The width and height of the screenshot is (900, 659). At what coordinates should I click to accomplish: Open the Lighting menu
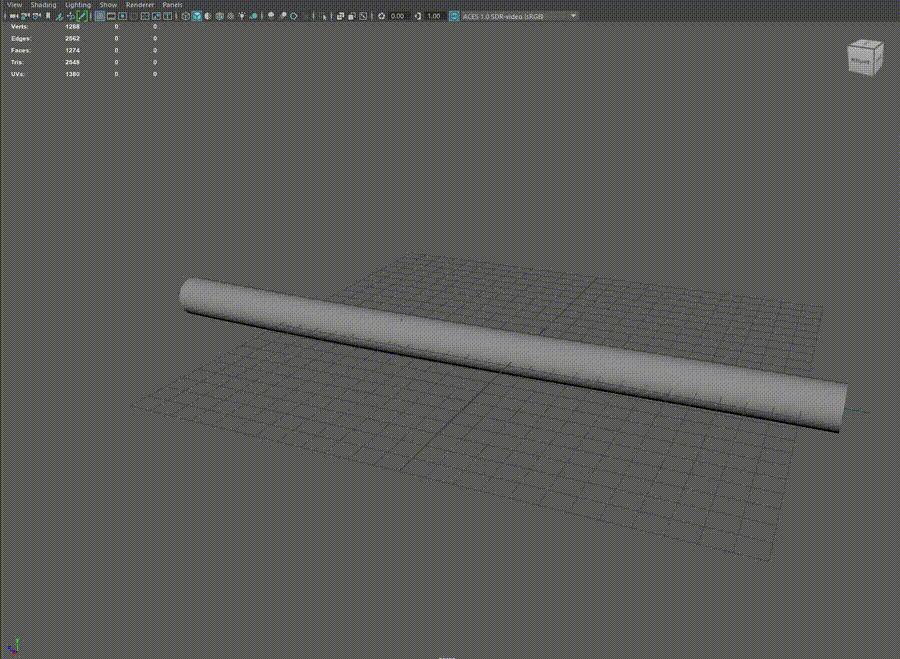click(x=77, y=5)
